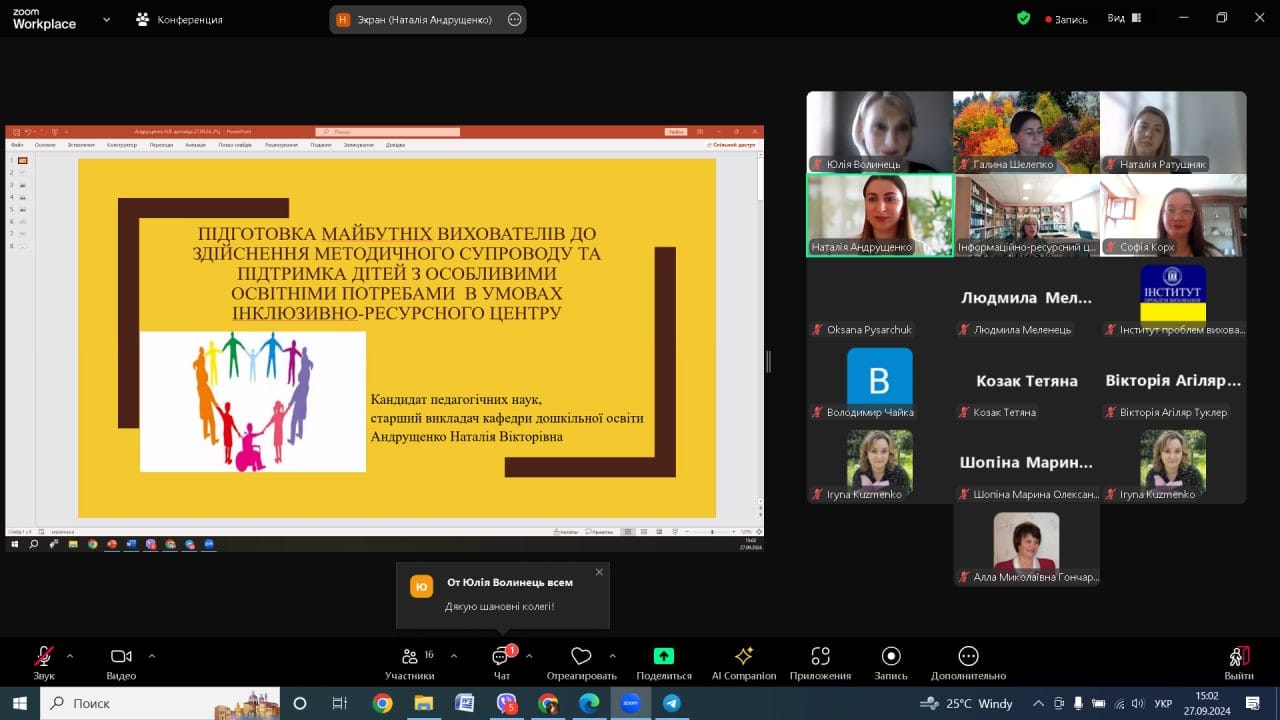The width and height of the screenshot is (1280, 720).
Task: Show hidden system tray icons
Action: [x=1039, y=703]
